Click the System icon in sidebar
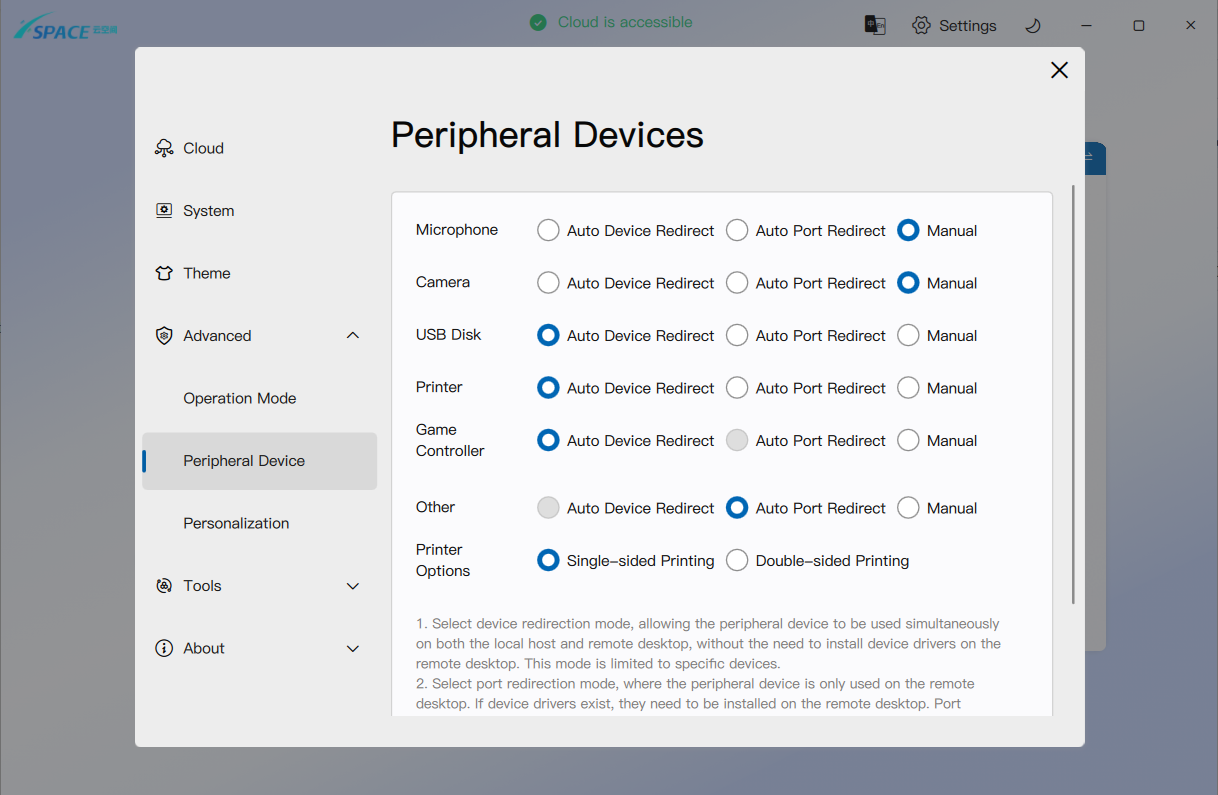Viewport: 1218px width, 795px height. tap(164, 211)
